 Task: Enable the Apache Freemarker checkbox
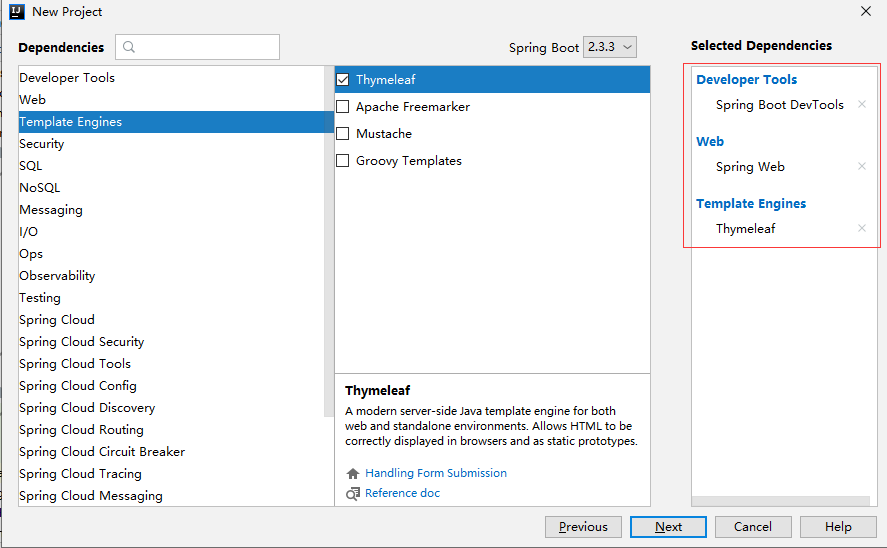click(343, 107)
